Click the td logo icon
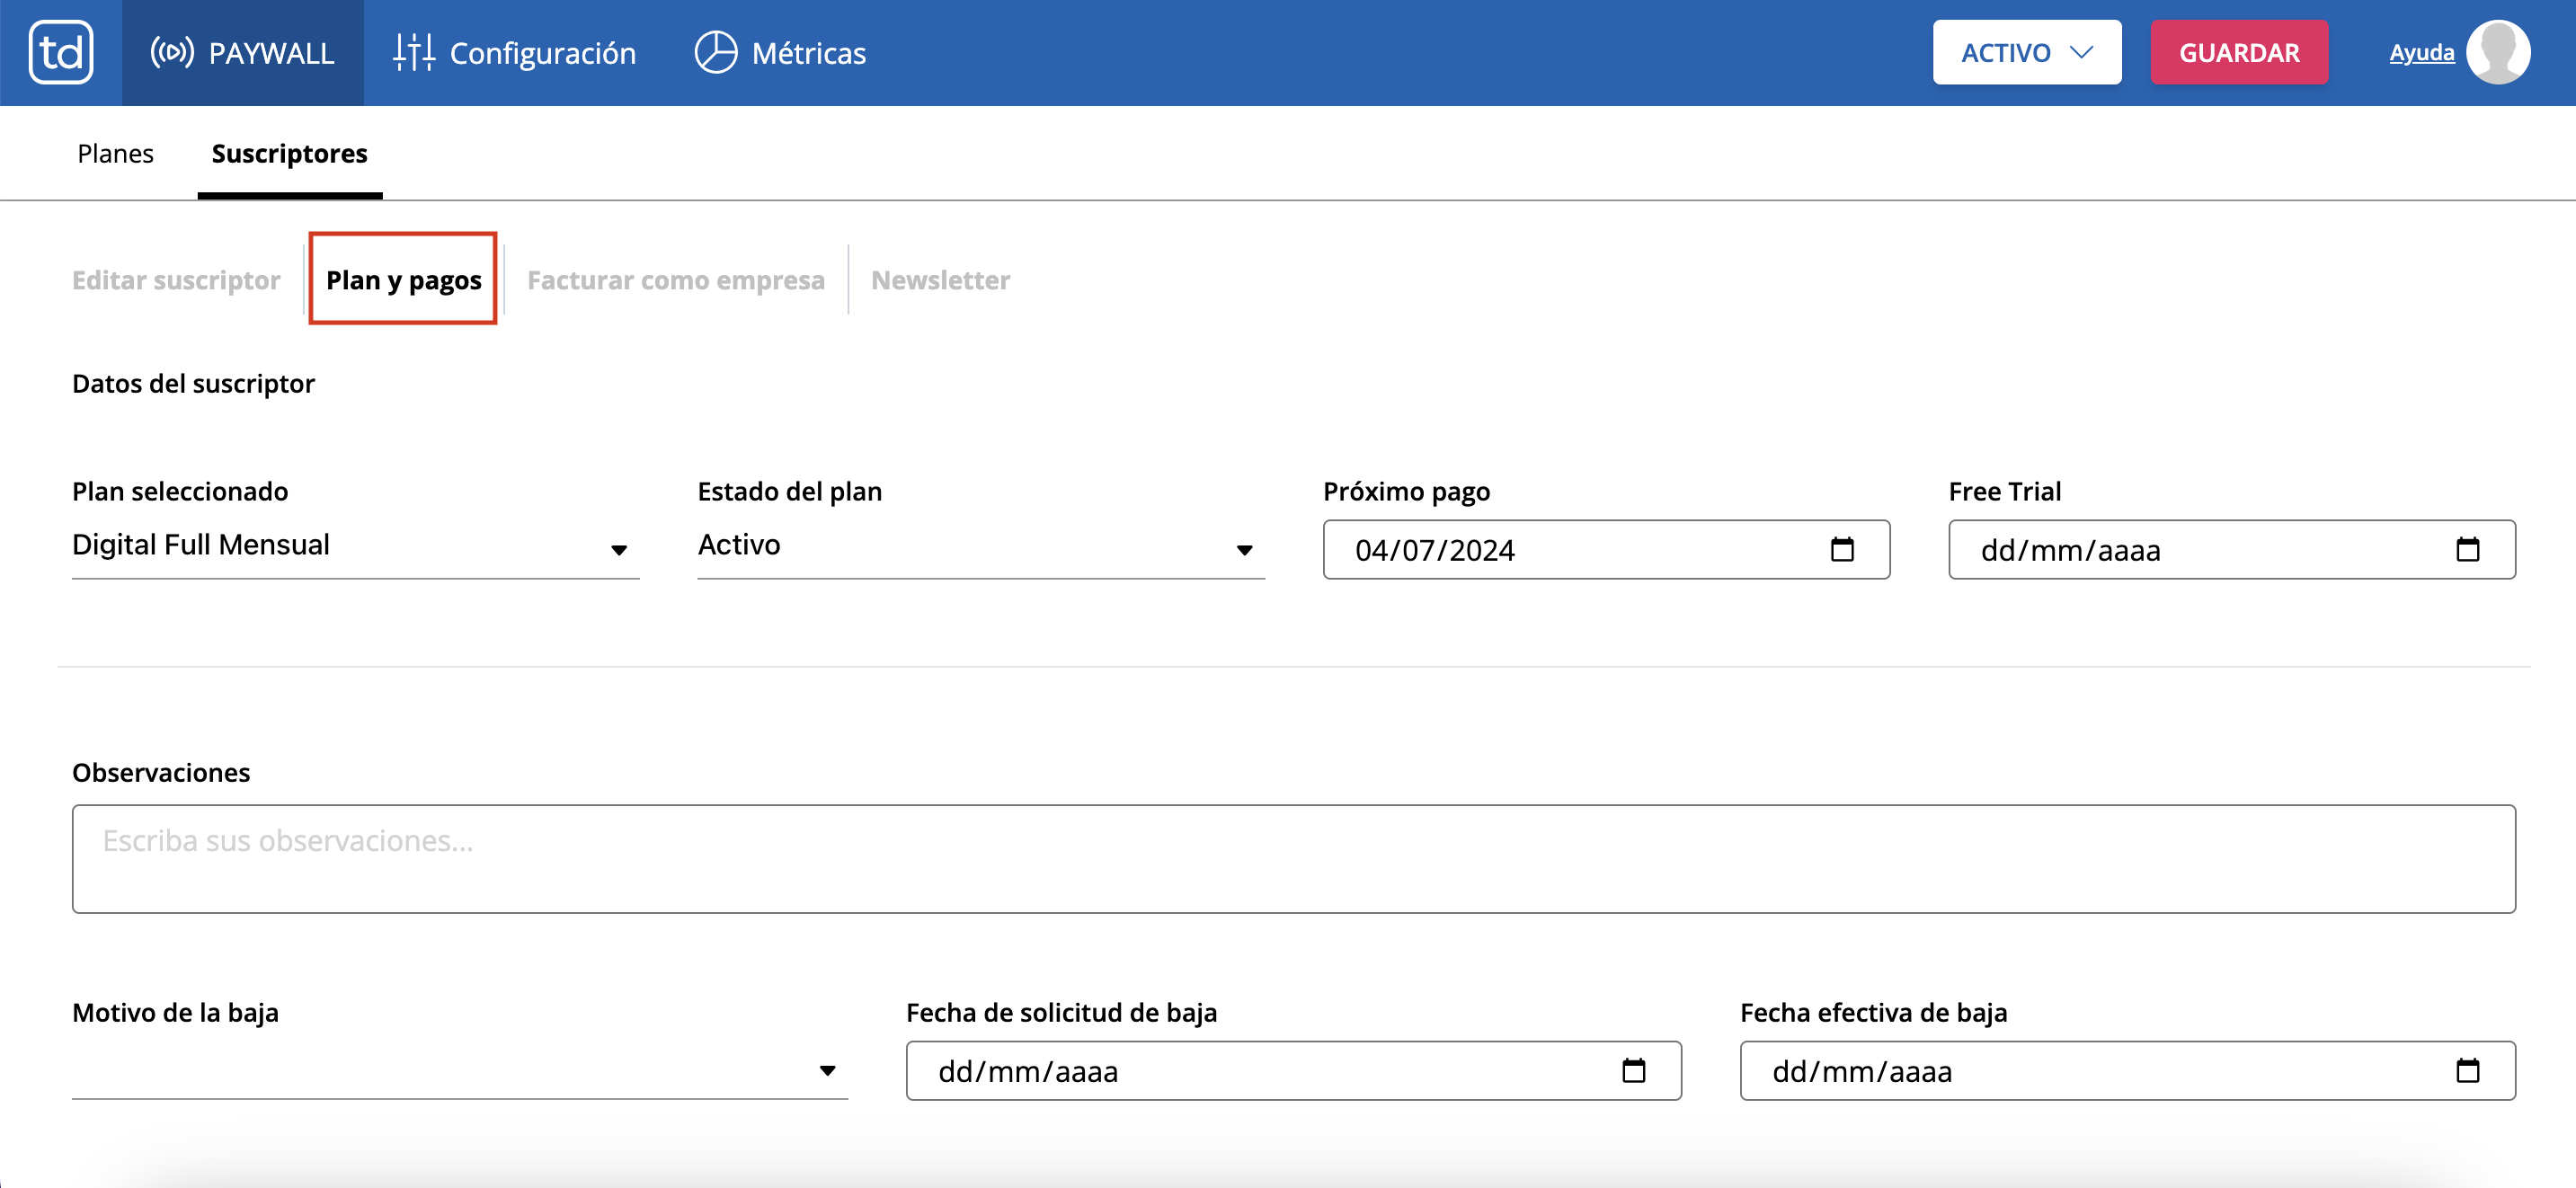The width and height of the screenshot is (2576, 1188). [61, 52]
